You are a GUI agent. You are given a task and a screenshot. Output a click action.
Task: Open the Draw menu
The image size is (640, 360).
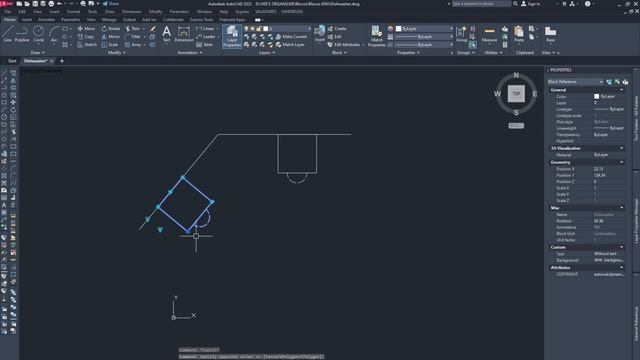point(110,11)
